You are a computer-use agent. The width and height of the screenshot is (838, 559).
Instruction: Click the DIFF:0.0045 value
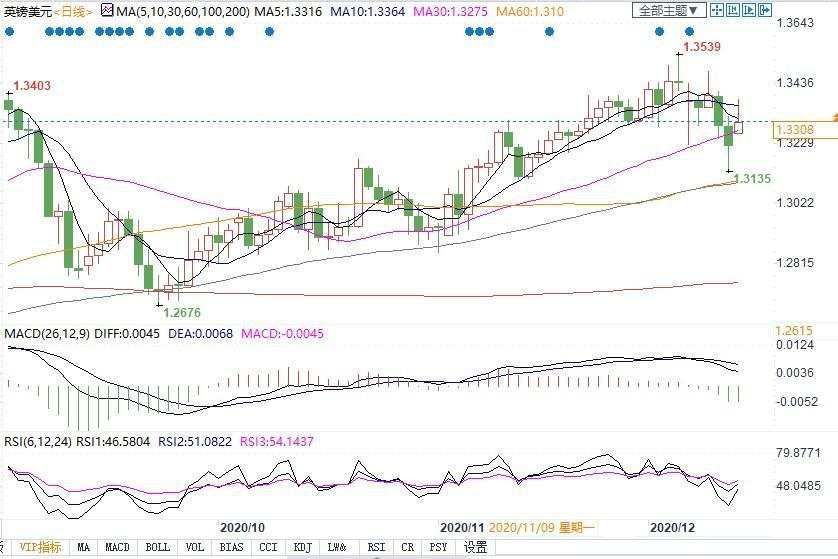tap(127, 333)
